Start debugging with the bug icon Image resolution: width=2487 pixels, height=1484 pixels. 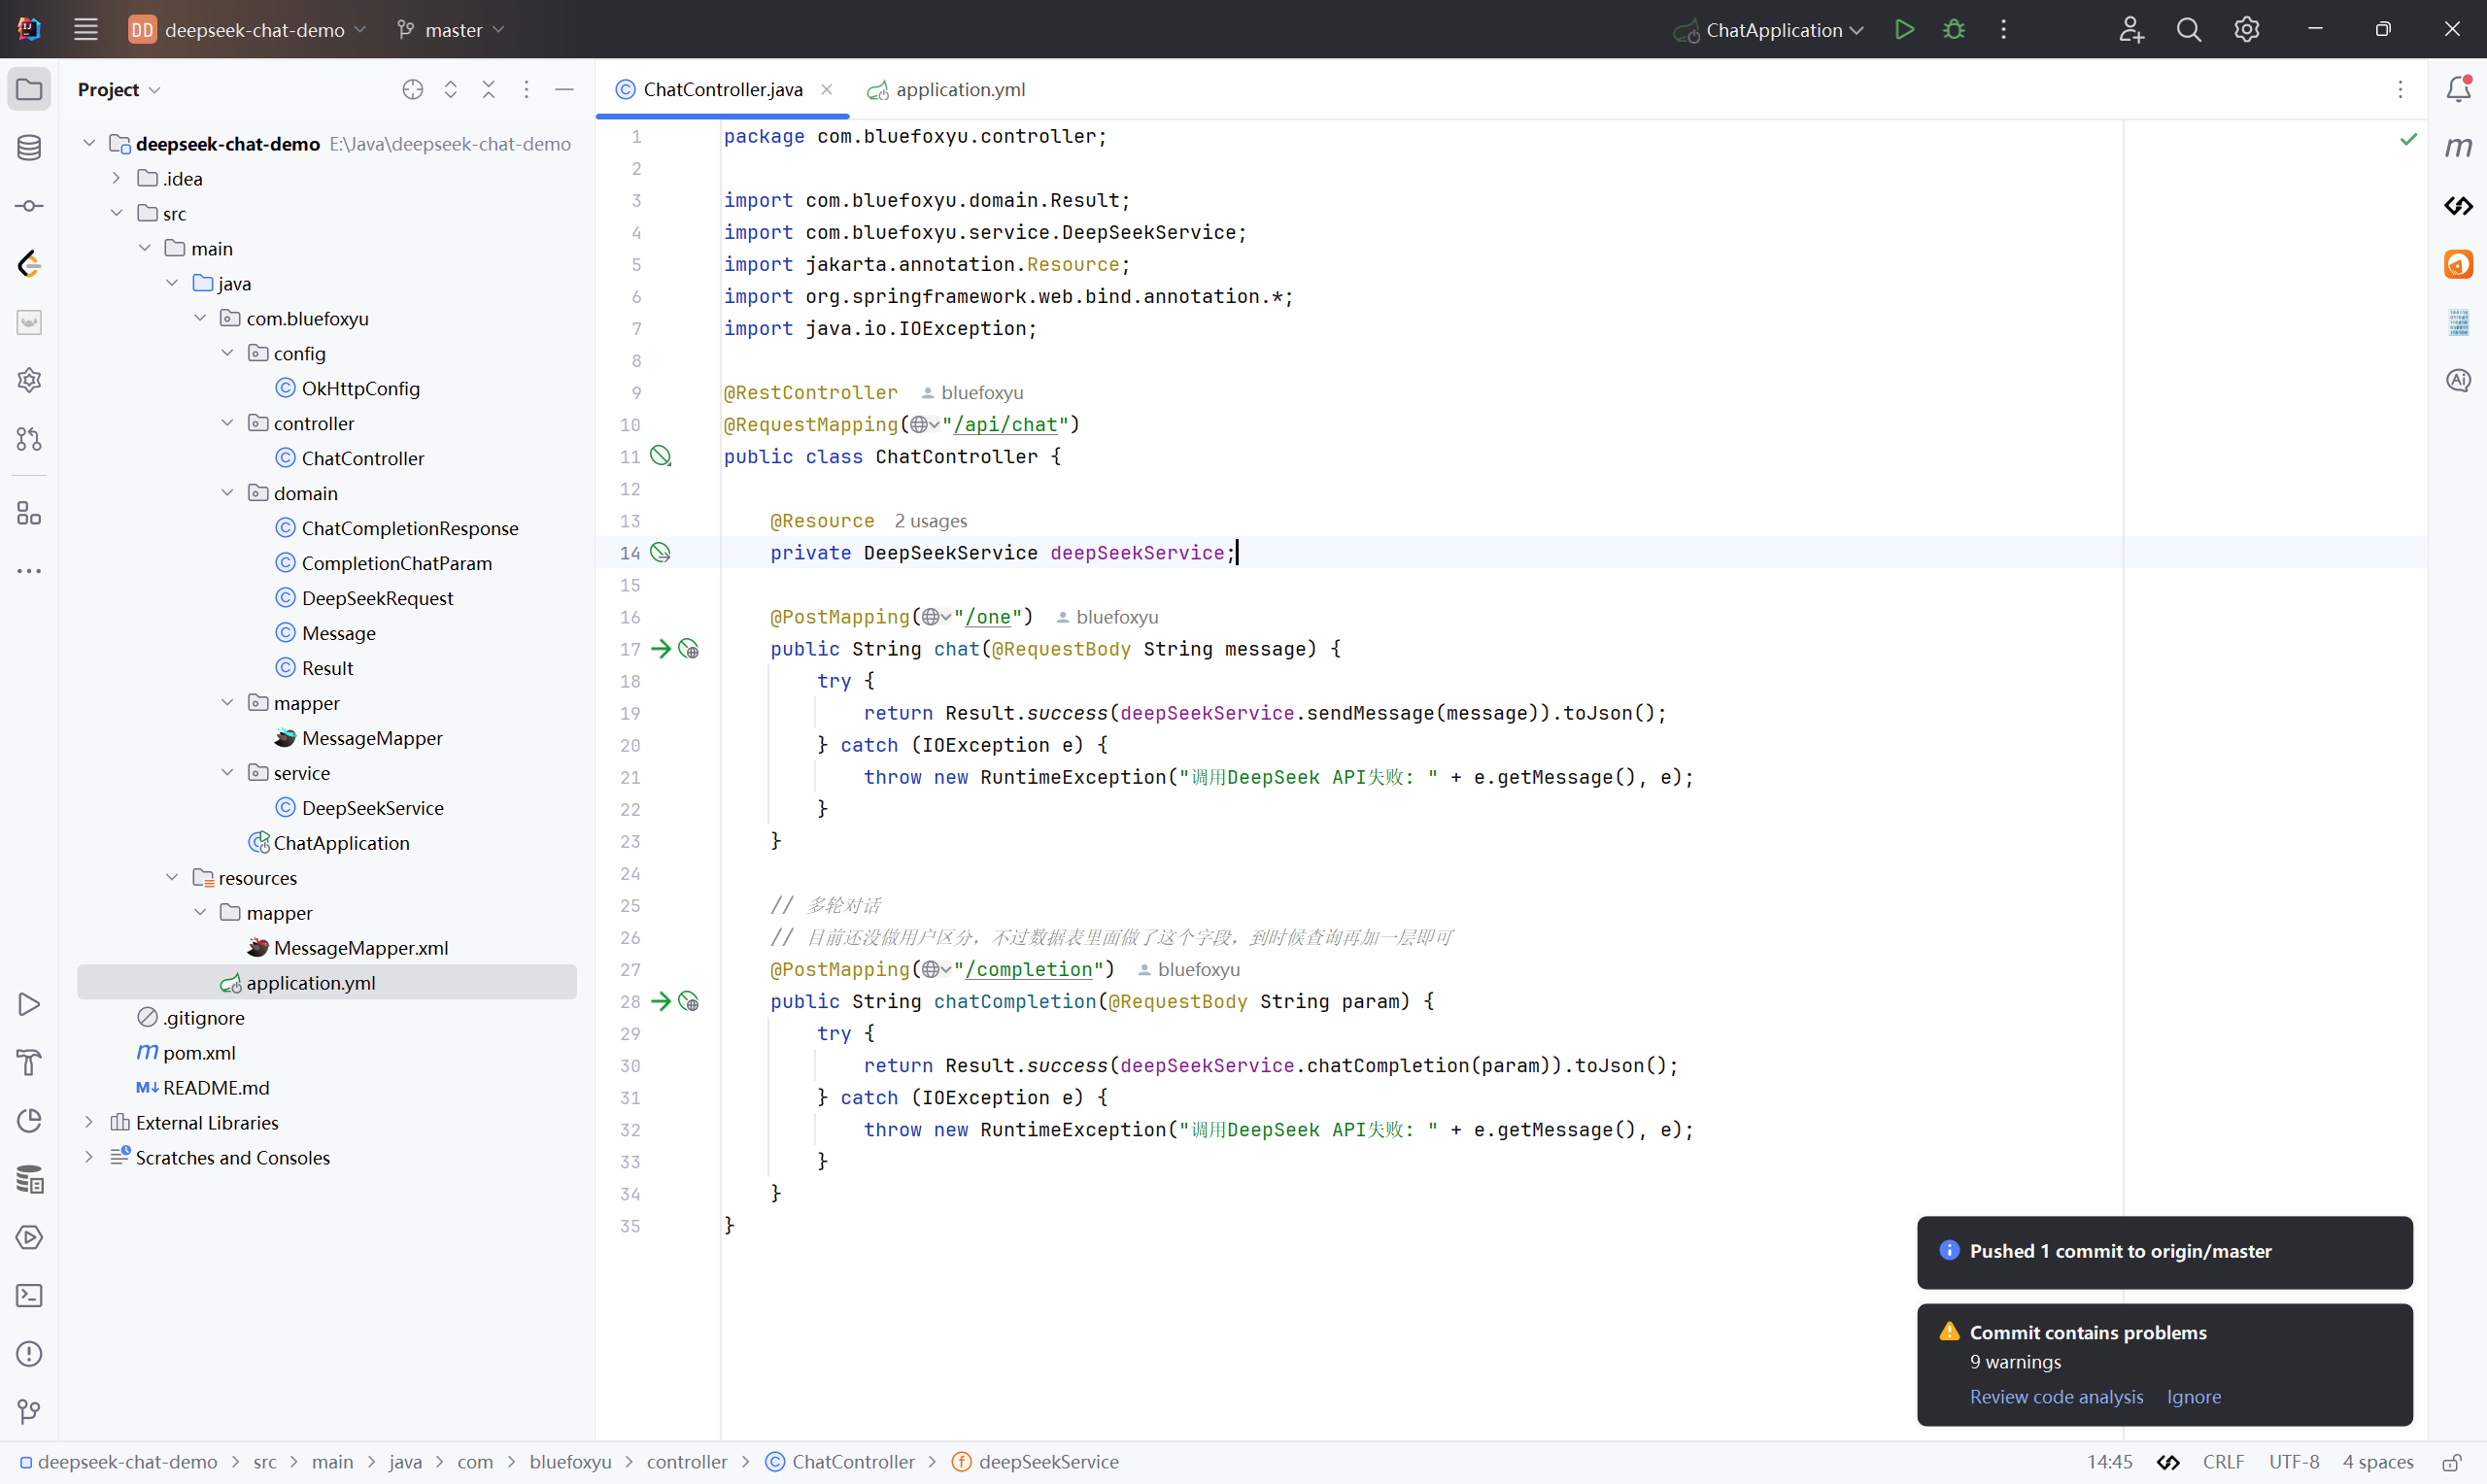tap(1953, 29)
